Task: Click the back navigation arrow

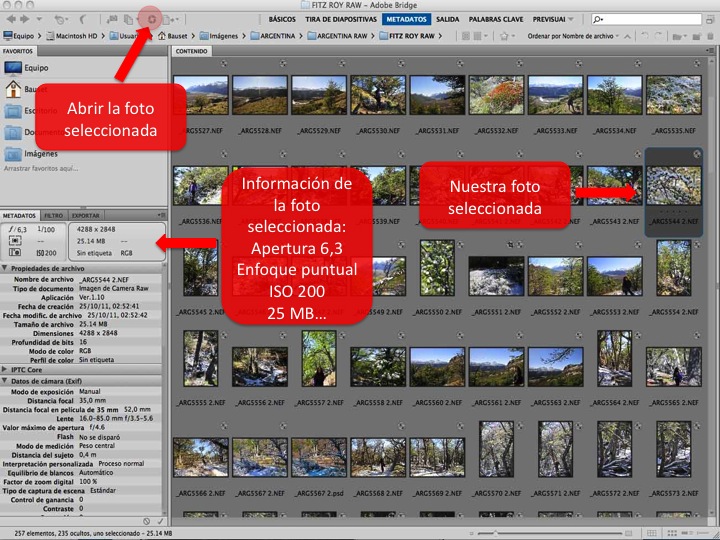Action: pos(9,19)
